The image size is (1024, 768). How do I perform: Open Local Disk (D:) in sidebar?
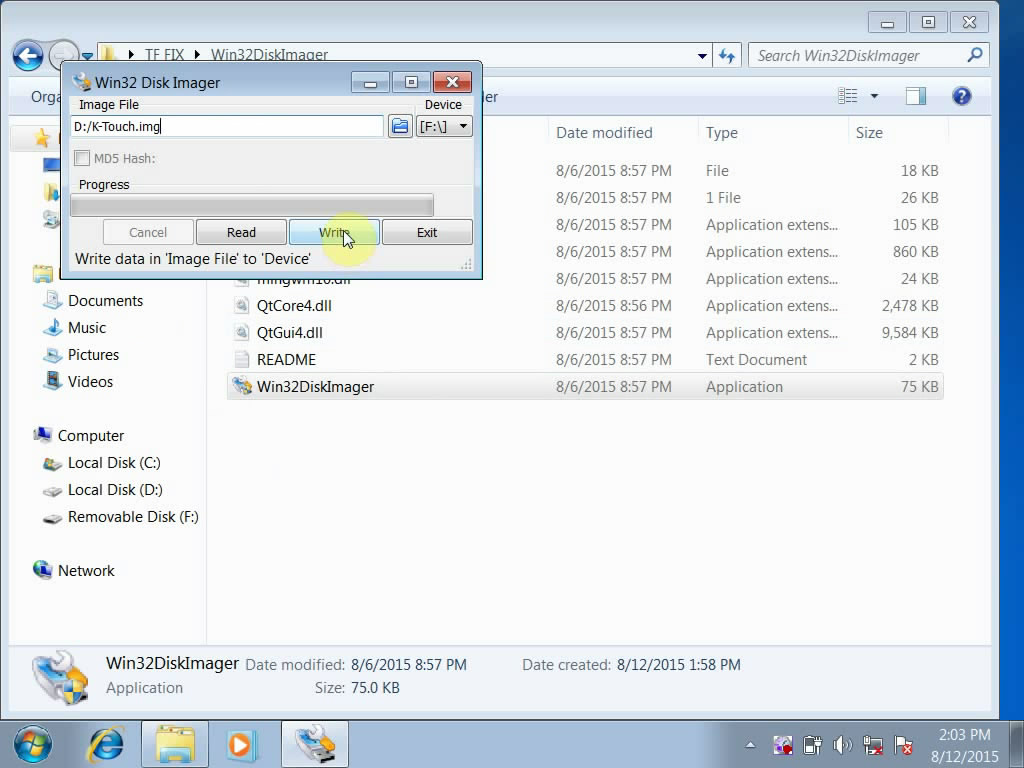click(x=115, y=490)
